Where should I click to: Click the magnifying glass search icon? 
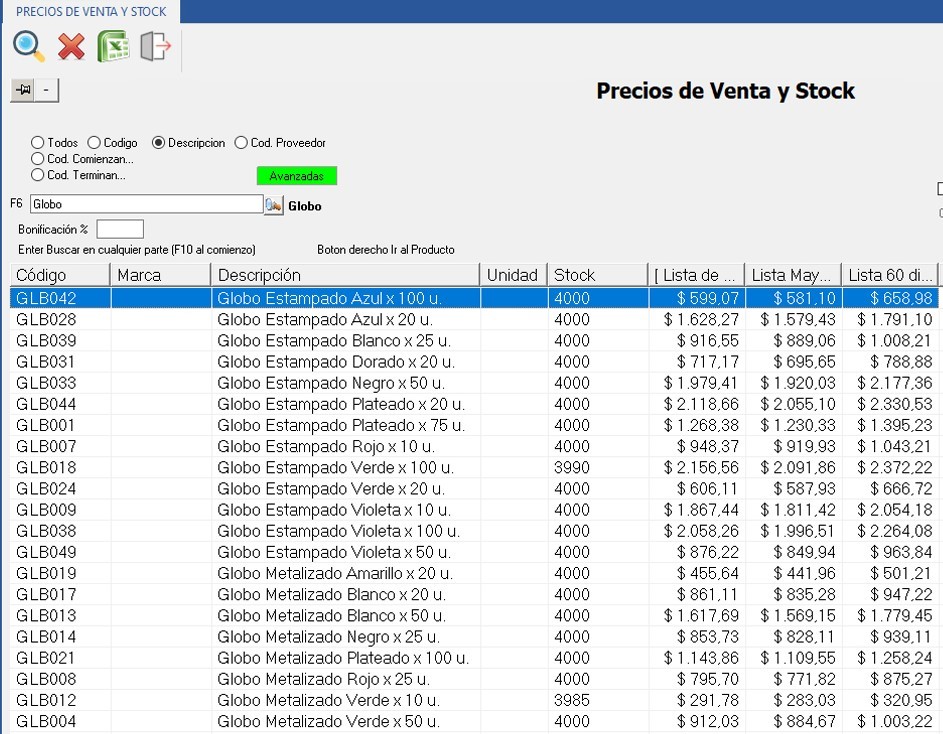28,46
